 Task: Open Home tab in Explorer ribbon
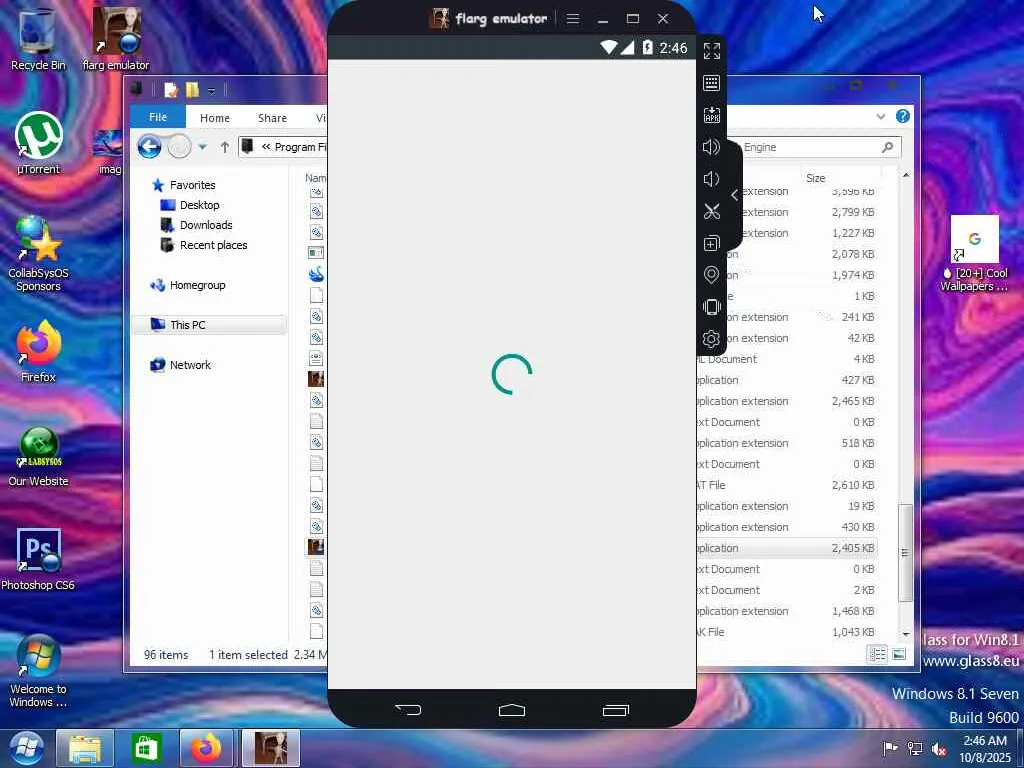pos(215,118)
